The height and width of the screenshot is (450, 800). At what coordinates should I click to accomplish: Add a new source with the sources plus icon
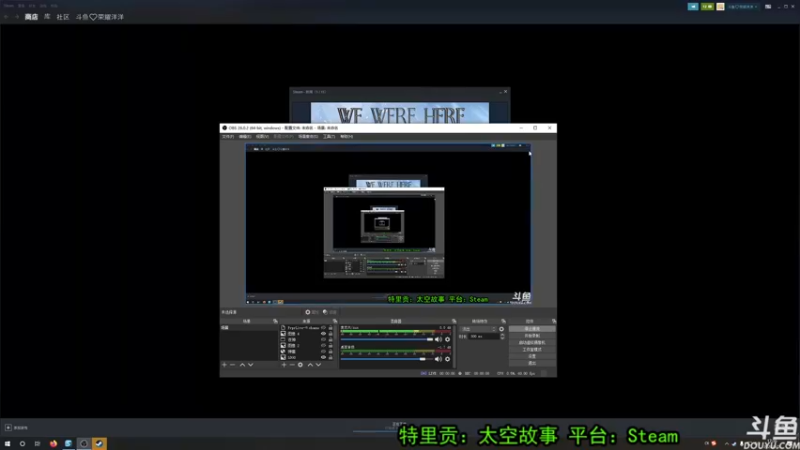click(x=284, y=365)
